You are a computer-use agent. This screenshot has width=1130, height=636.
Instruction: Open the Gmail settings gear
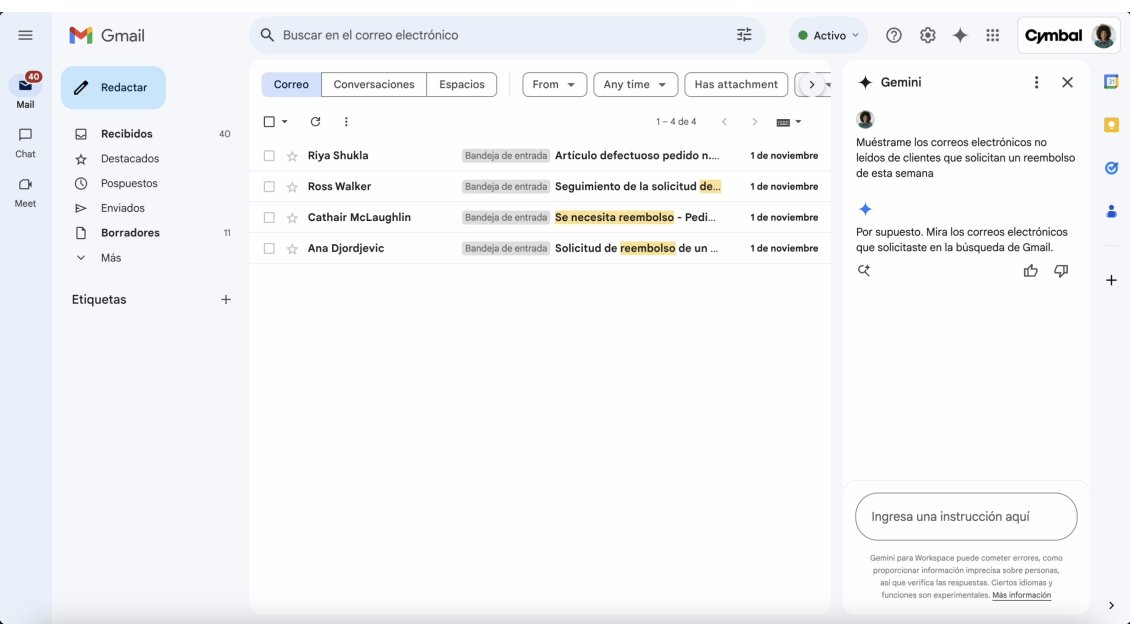[x=926, y=33]
